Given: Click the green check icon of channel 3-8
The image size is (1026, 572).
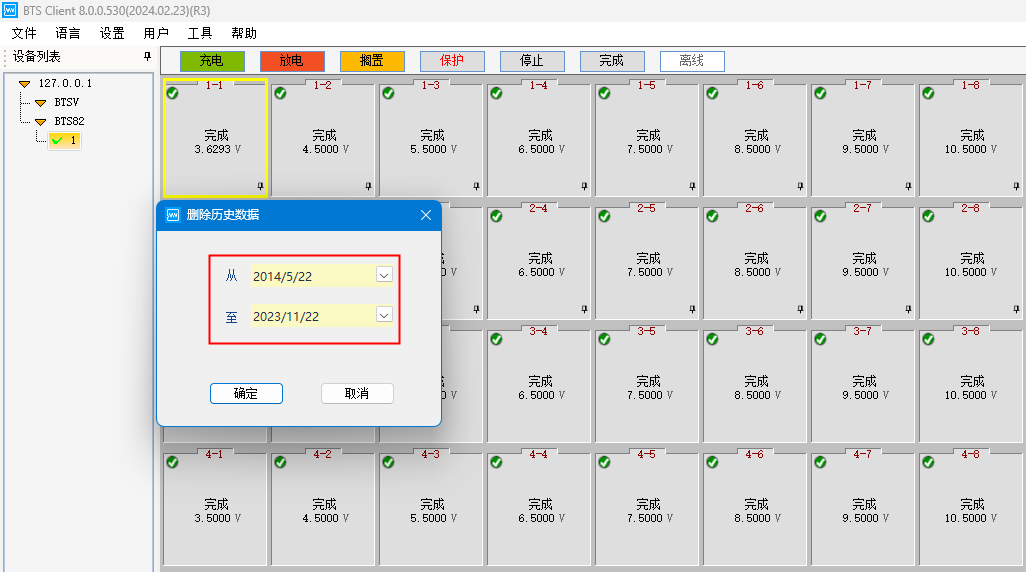Looking at the screenshot, I should click(x=928, y=340).
